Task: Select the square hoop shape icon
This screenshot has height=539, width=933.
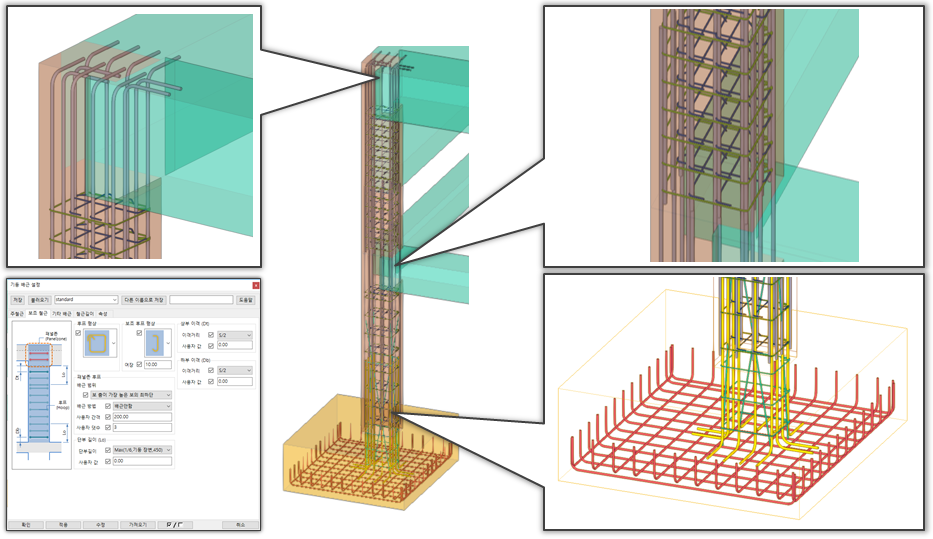Action: pyautogui.click(x=97, y=344)
